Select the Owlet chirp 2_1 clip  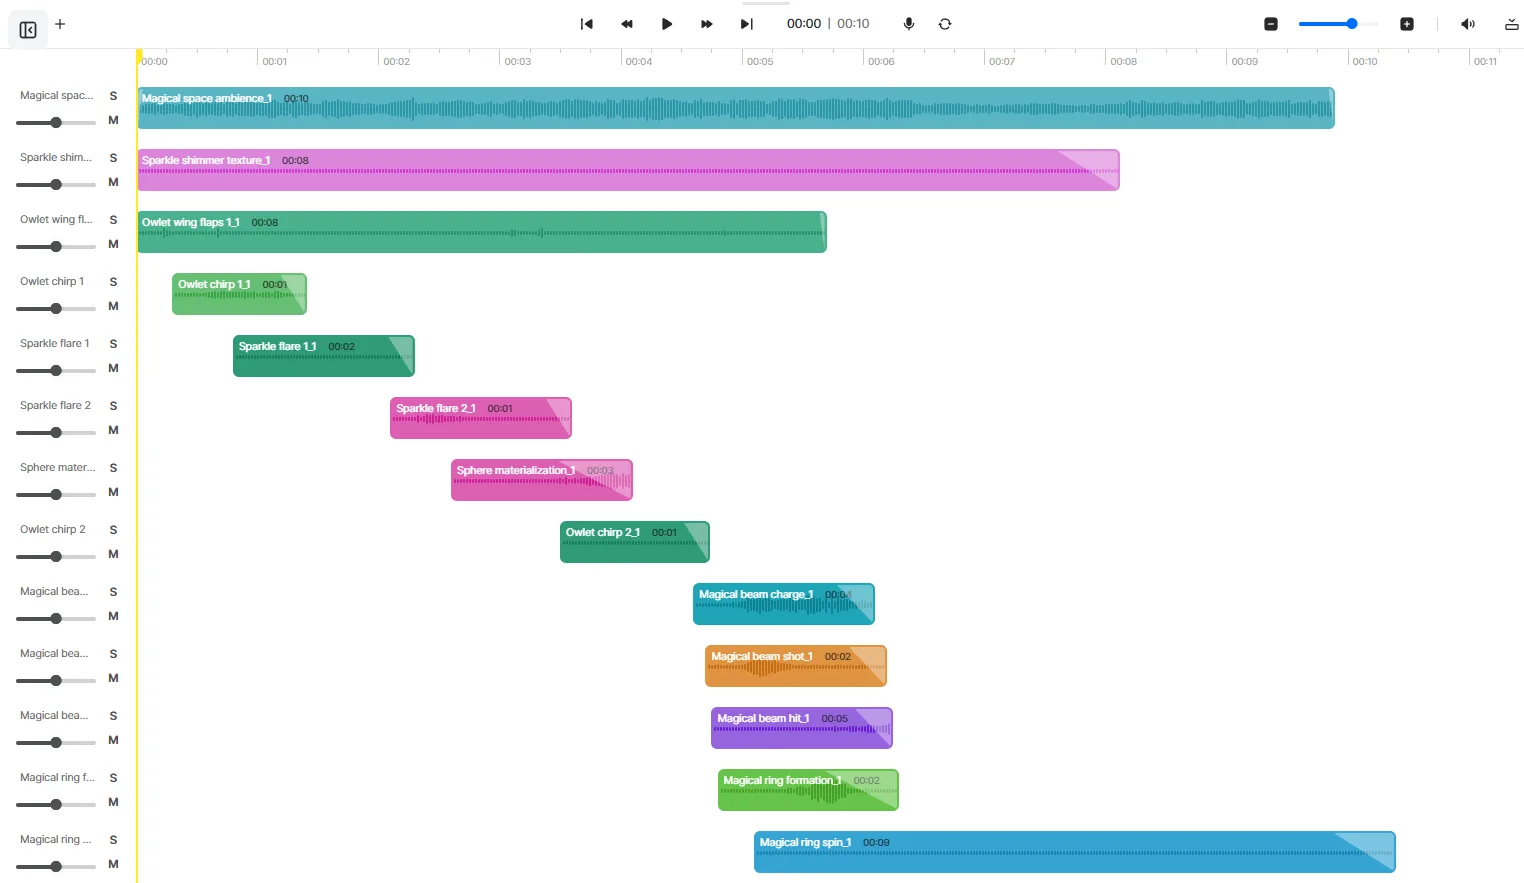point(635,542)
